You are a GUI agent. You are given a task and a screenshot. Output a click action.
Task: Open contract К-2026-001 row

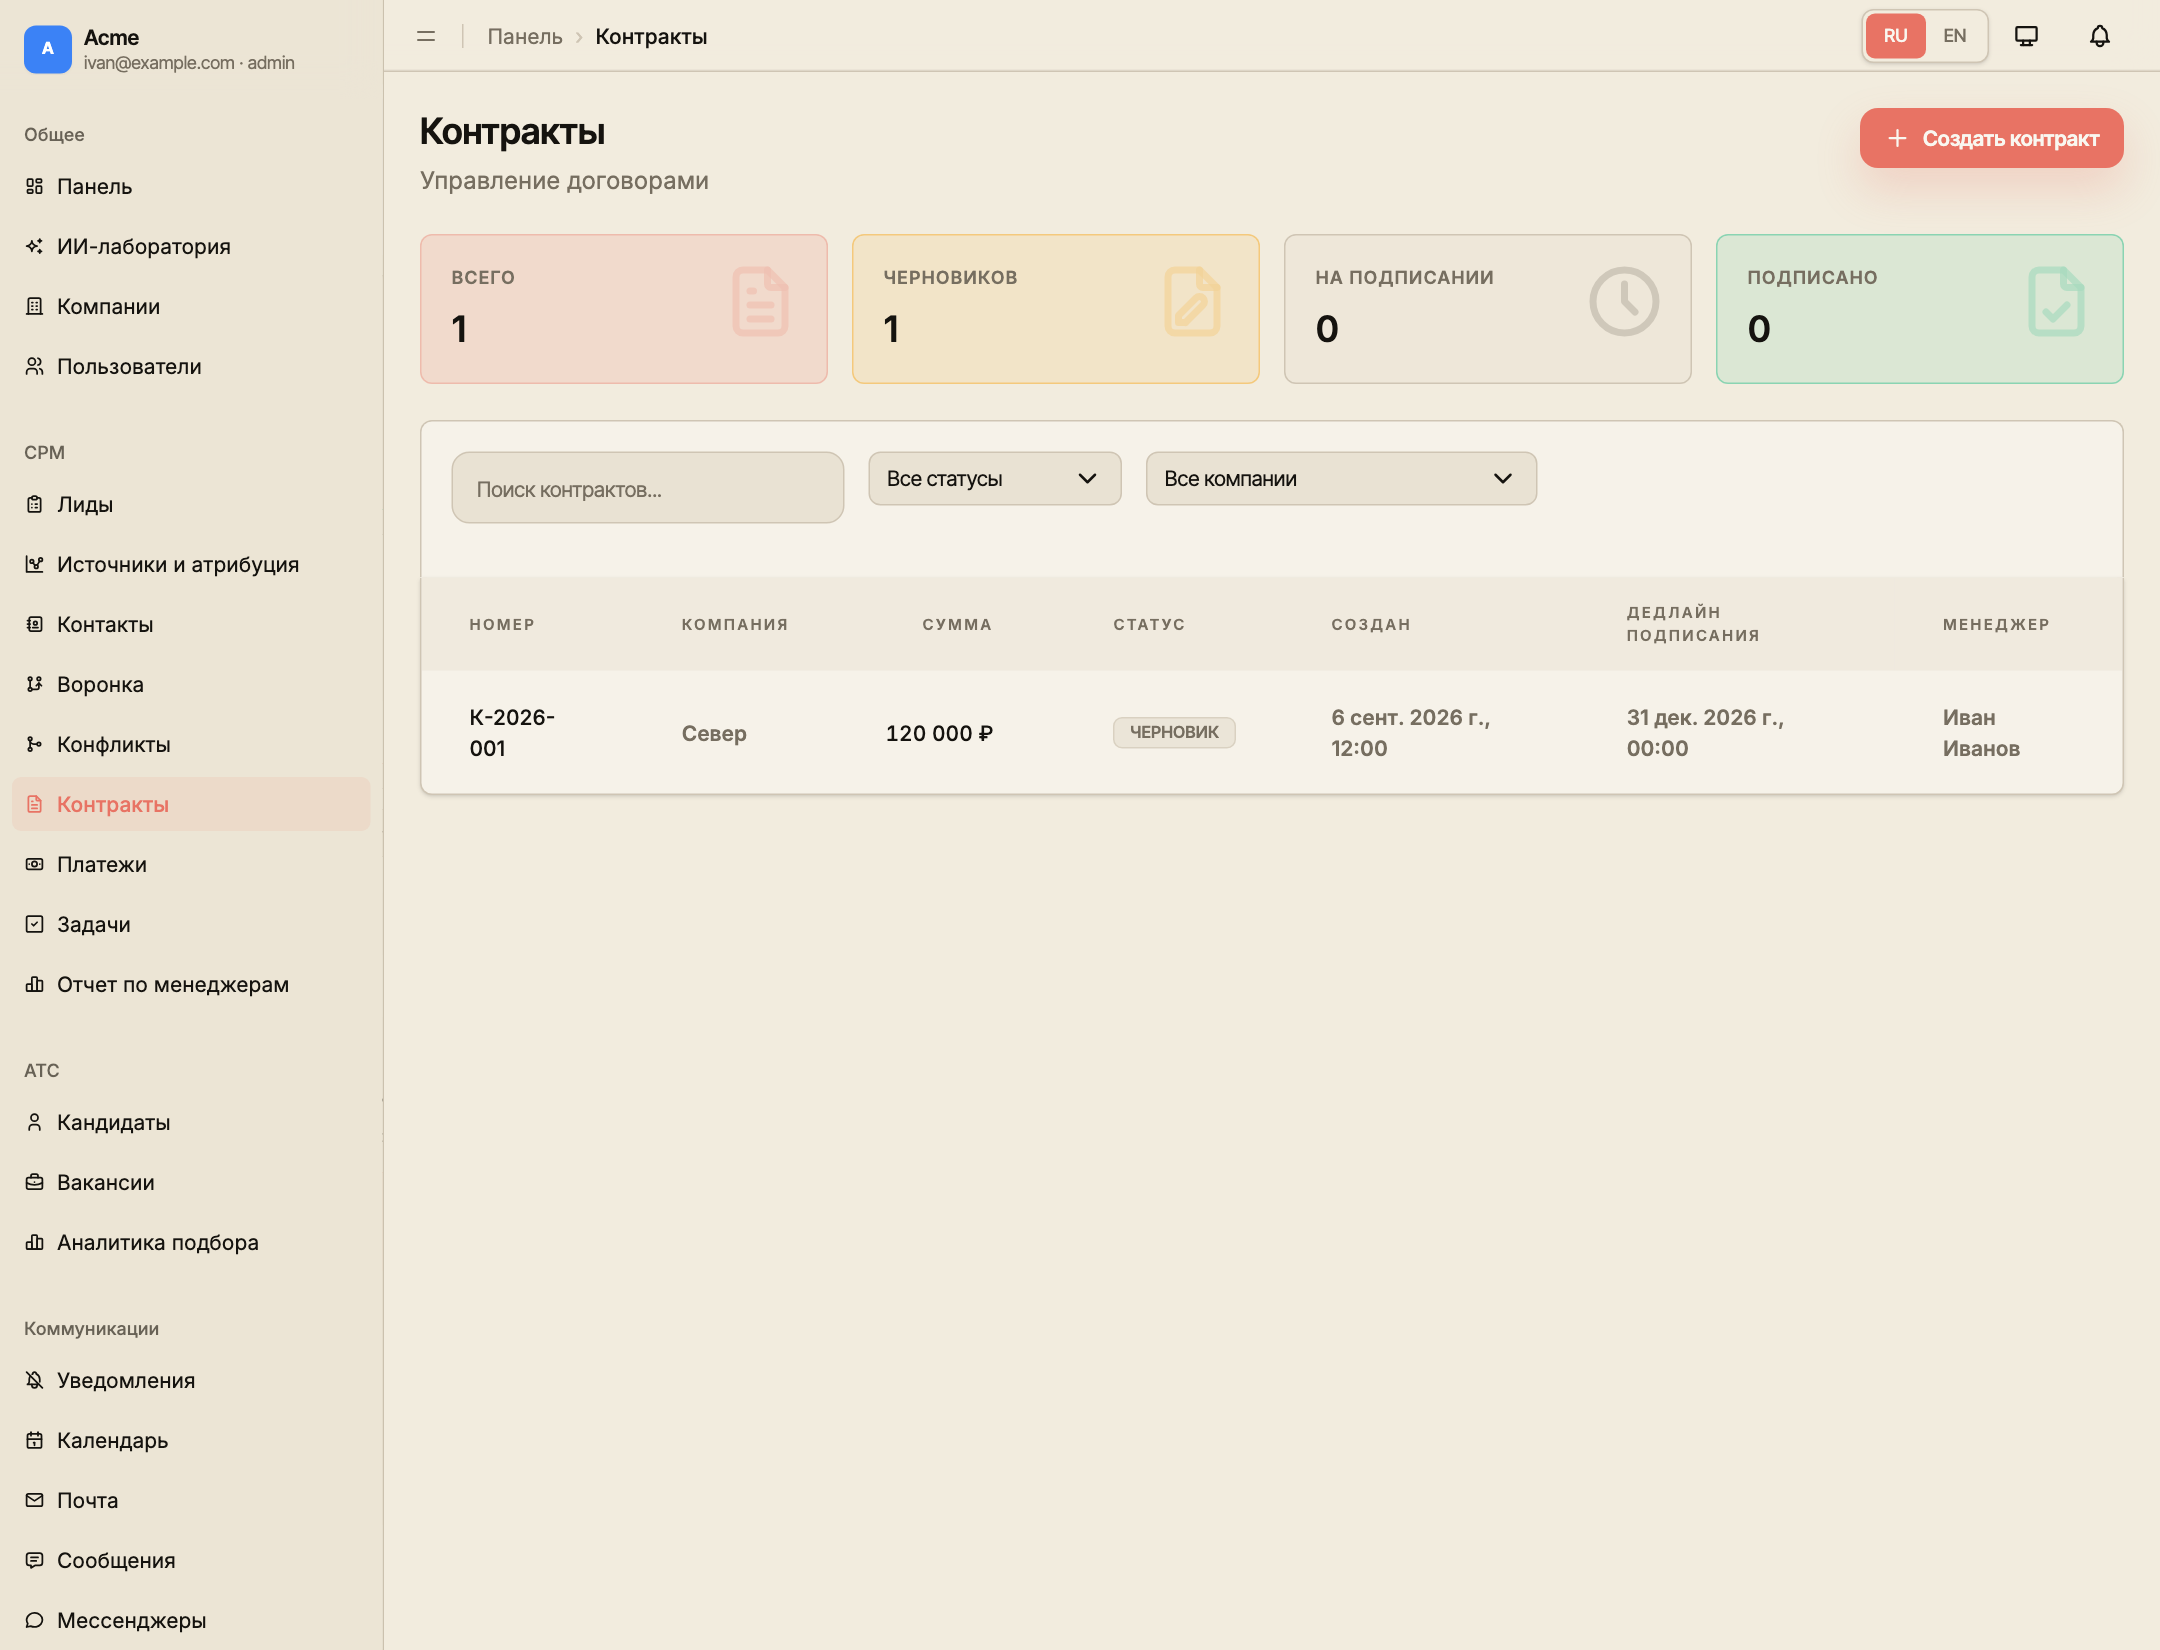click(1271, 733)
